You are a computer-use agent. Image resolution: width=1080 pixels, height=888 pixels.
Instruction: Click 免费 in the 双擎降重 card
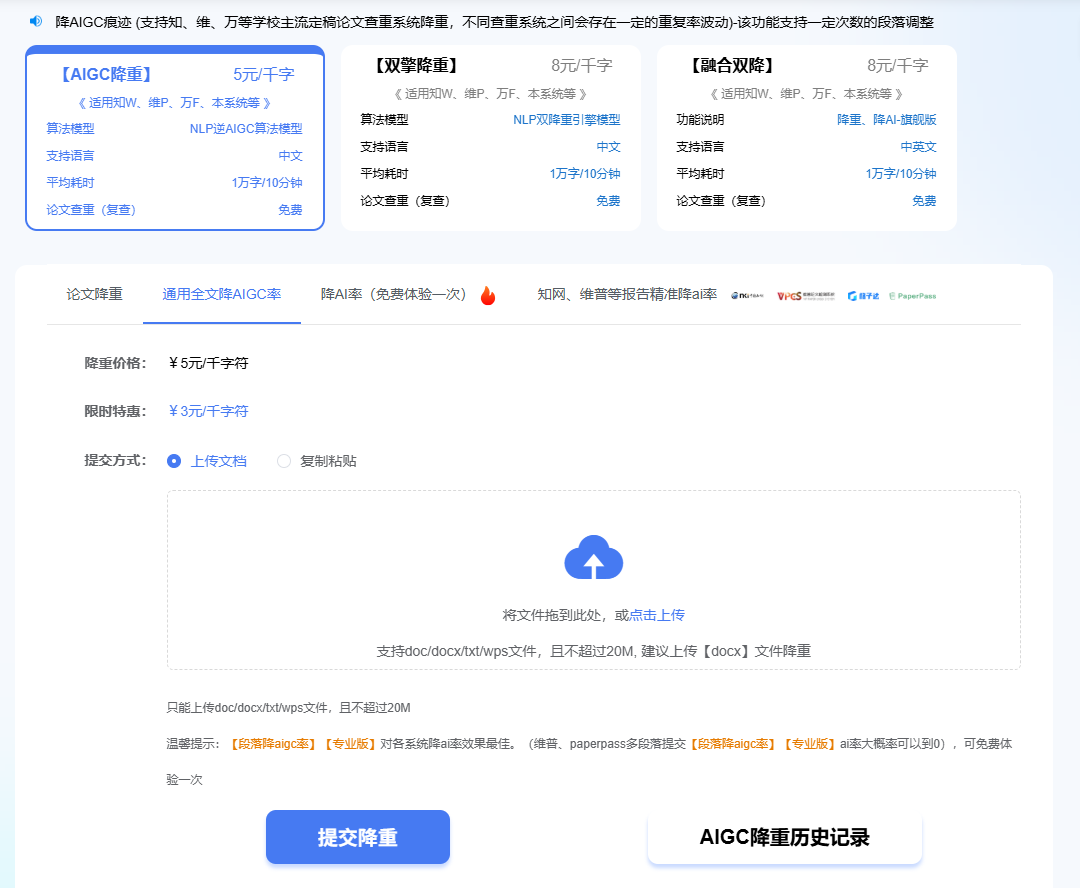click(608, 201)
